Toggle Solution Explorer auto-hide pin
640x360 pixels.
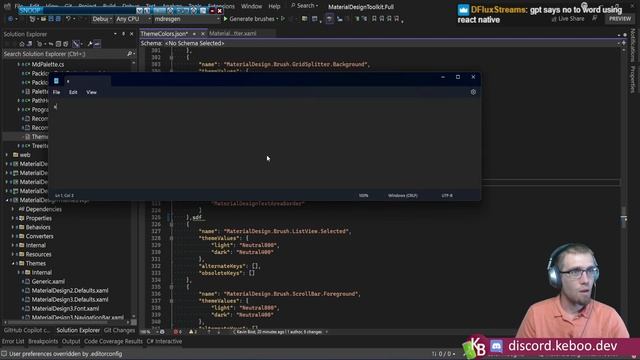tap(123, 34)
